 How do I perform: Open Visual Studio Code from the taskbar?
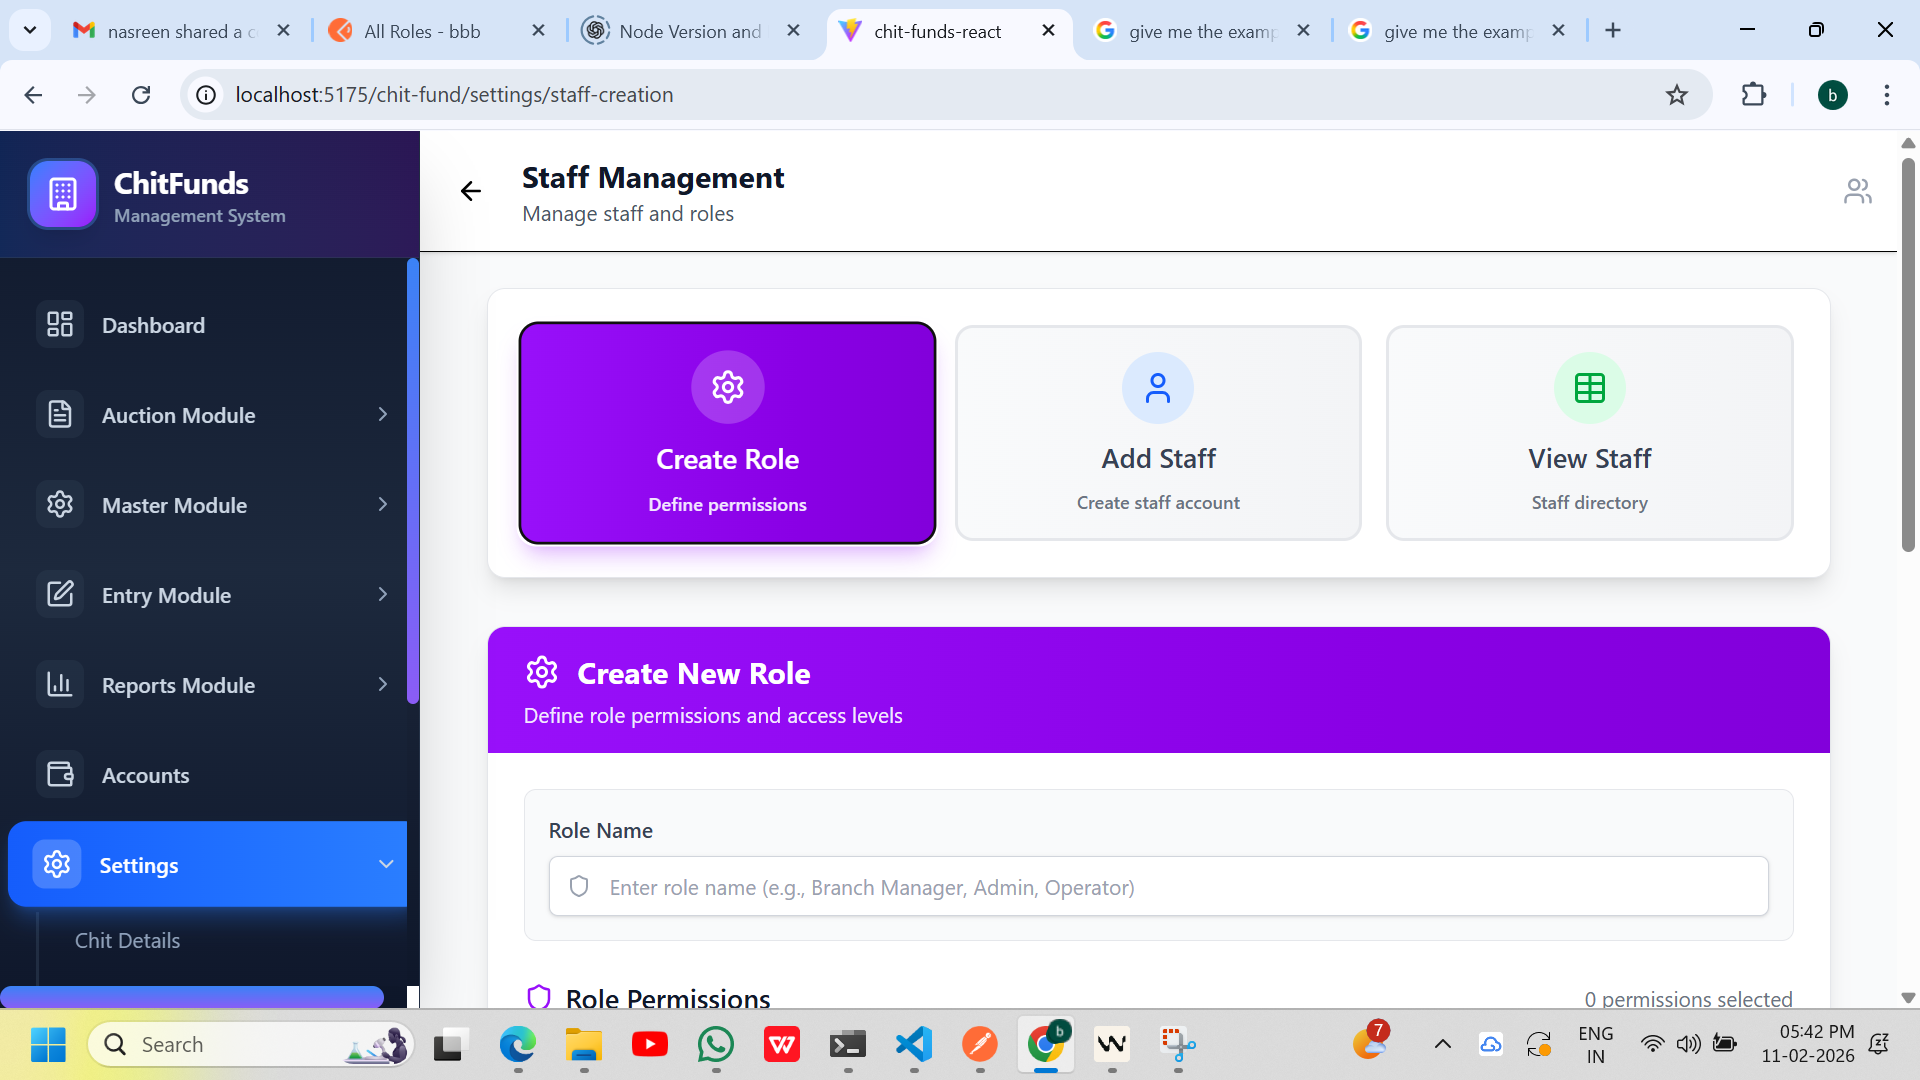point(914,1045)
